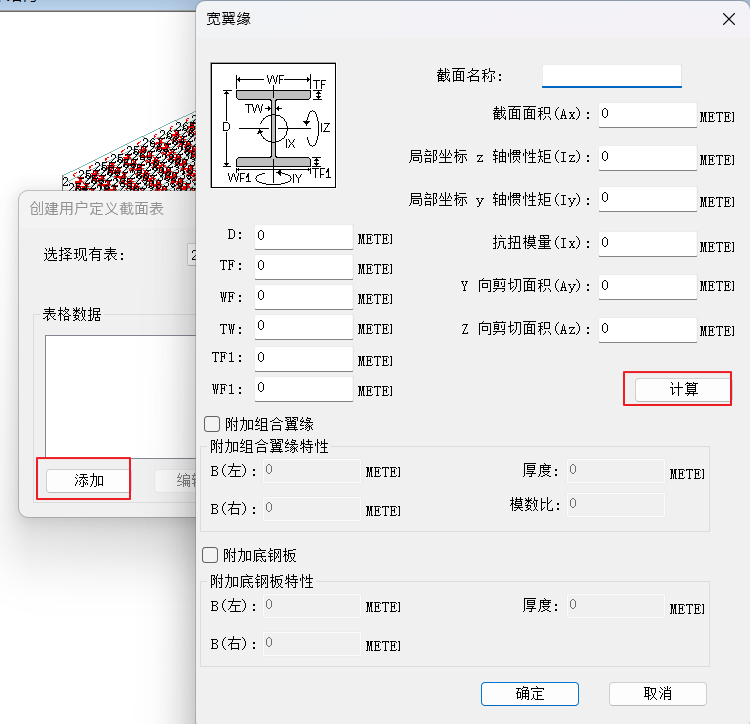Click the 附加组合翼缘特性 group title
This screenshot has width=750, height=724.
coord(269,446)
